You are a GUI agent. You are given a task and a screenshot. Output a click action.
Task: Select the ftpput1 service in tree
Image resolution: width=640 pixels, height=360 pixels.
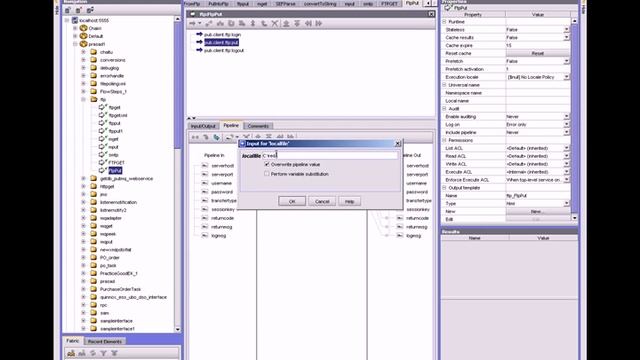point(116,131)
